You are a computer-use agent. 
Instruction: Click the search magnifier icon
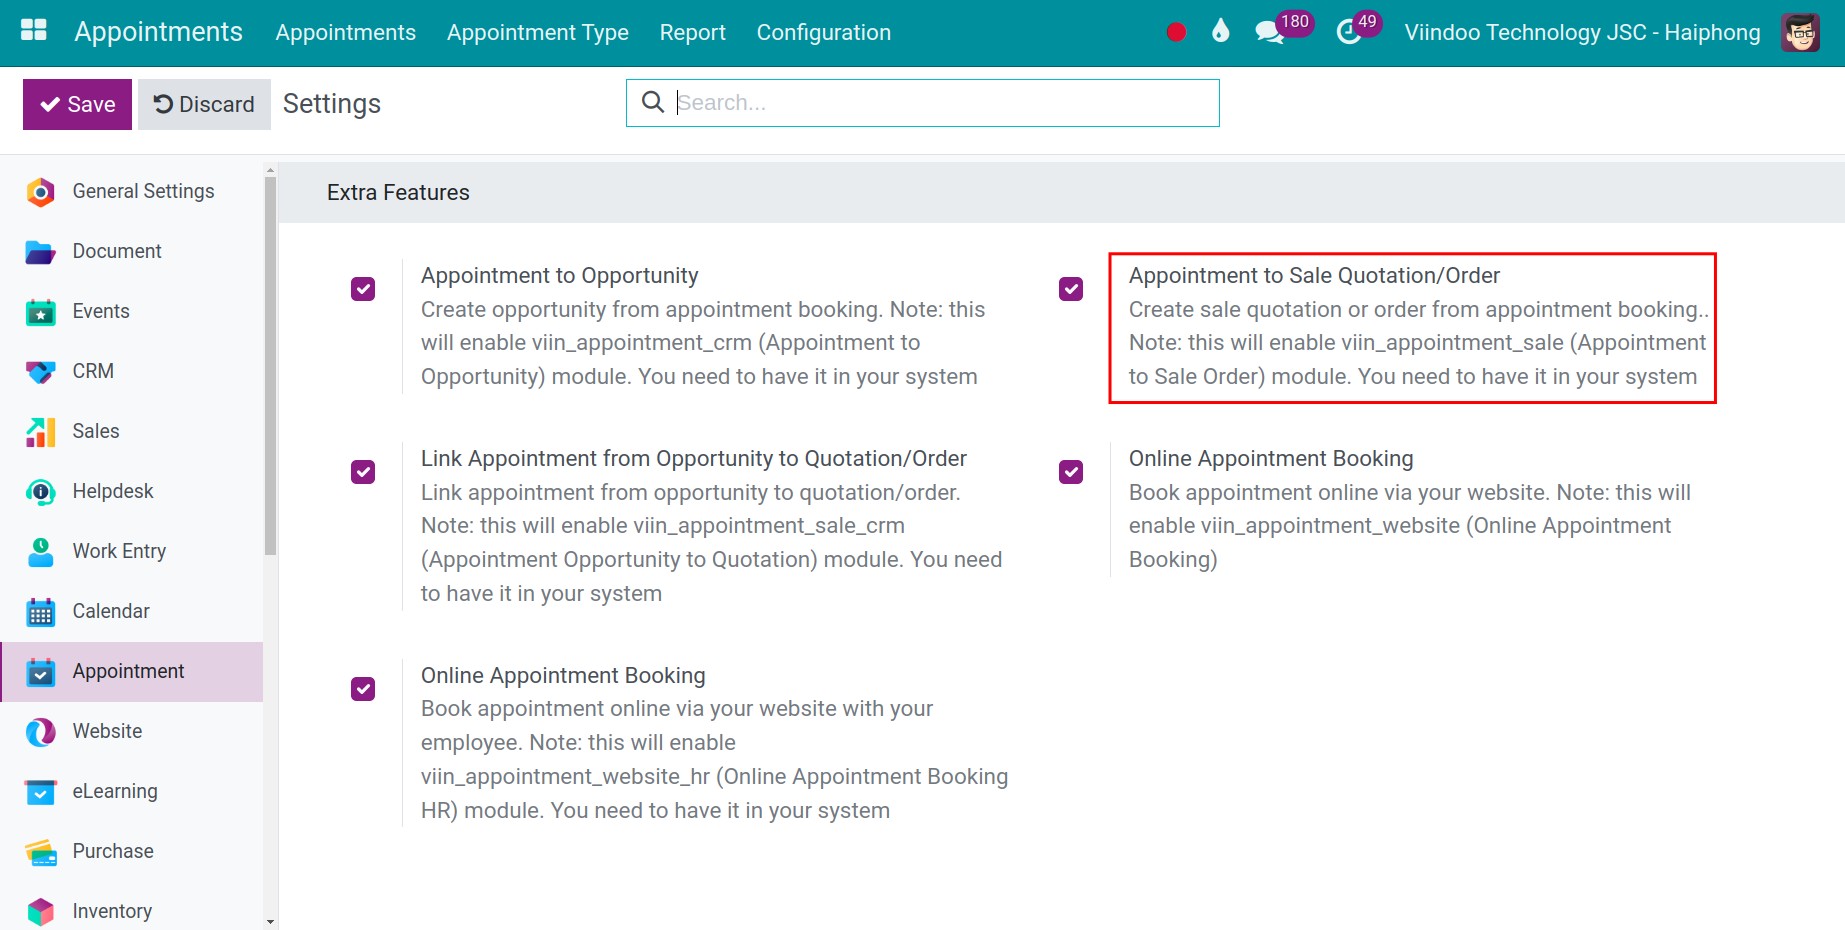pyautogui.click(x=653, y=102)
